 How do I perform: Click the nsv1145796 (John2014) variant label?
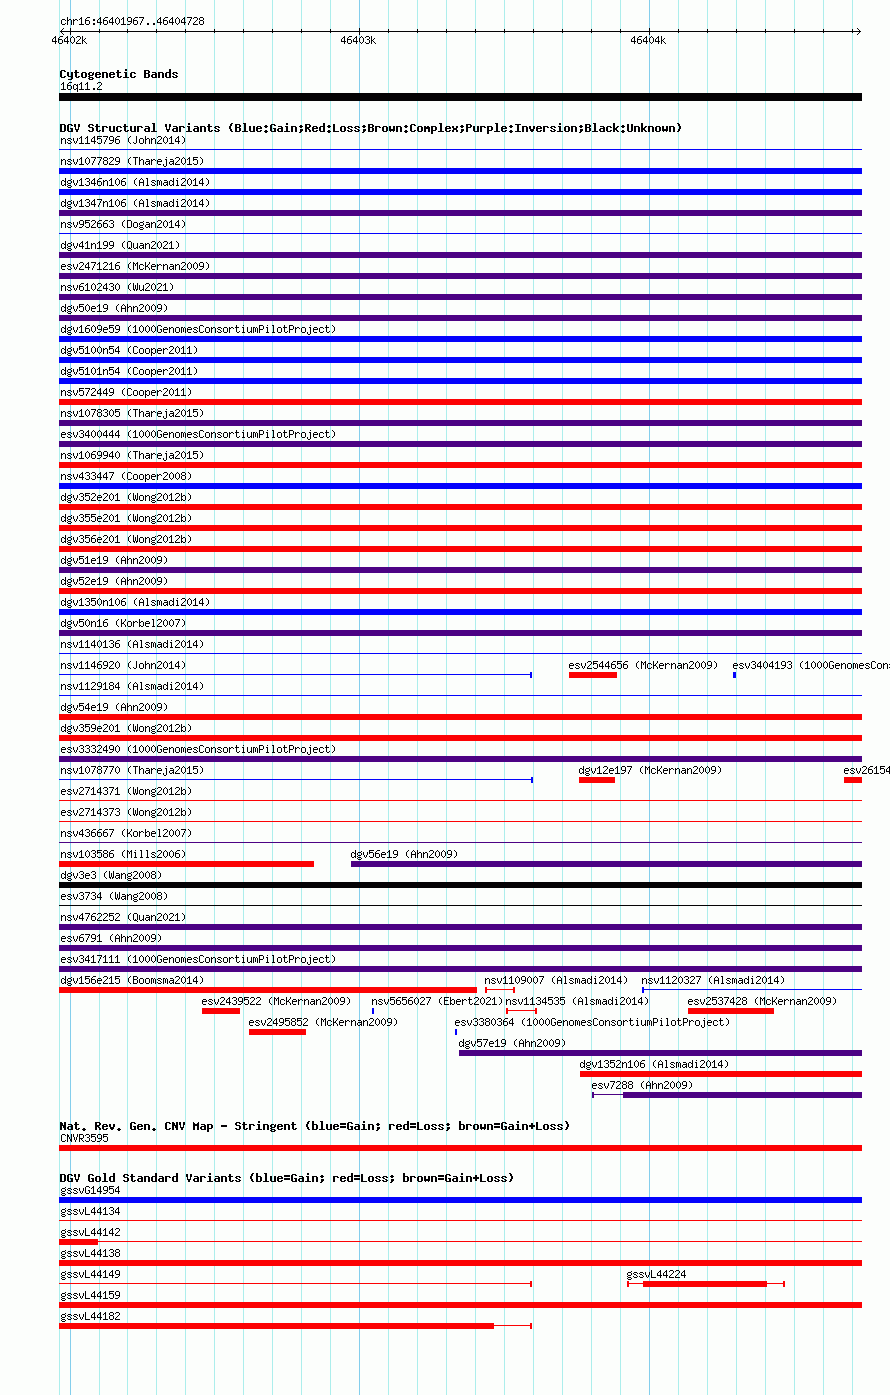point(122,140)
